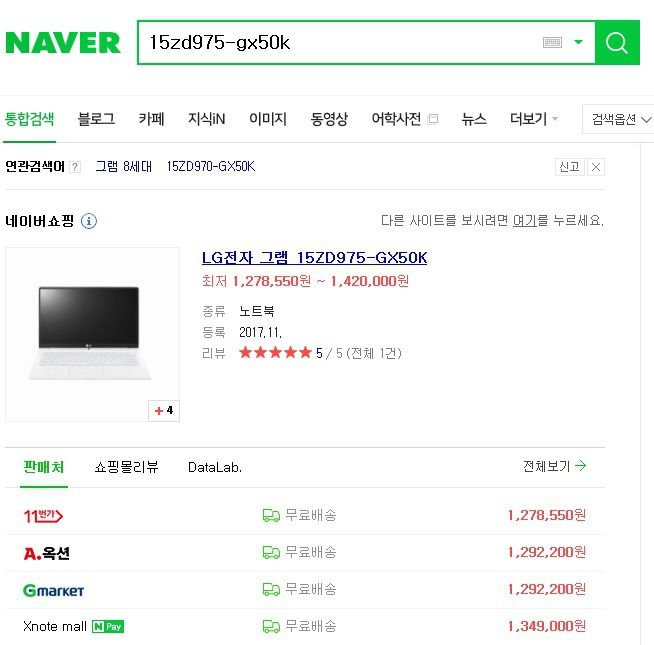Image resolution: width=654 pixels, height=645 pixels.
Task: Click the Gmarket price 1,292,200원
Action: tap(546, 589)
